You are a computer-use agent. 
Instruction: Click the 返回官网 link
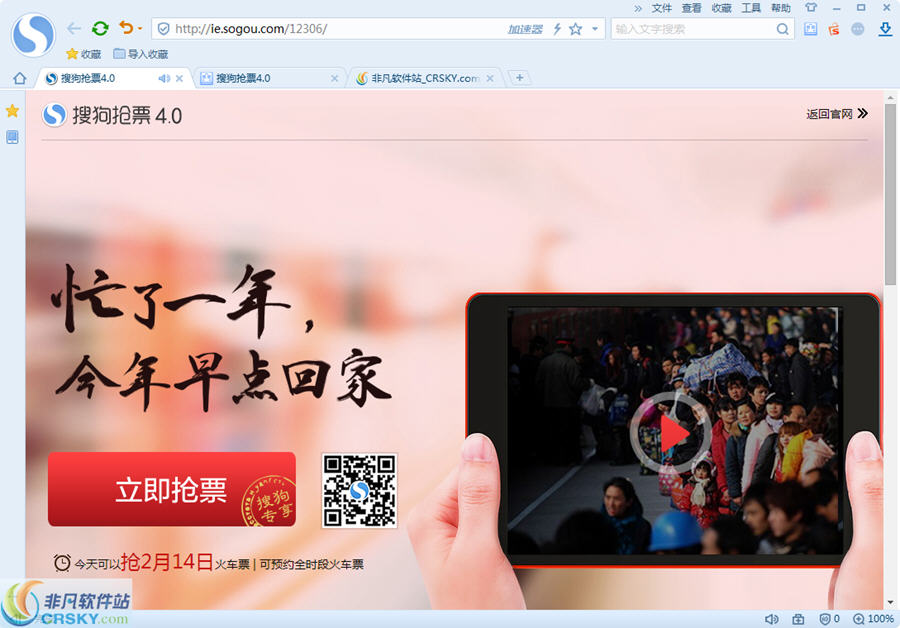[837, 114]
